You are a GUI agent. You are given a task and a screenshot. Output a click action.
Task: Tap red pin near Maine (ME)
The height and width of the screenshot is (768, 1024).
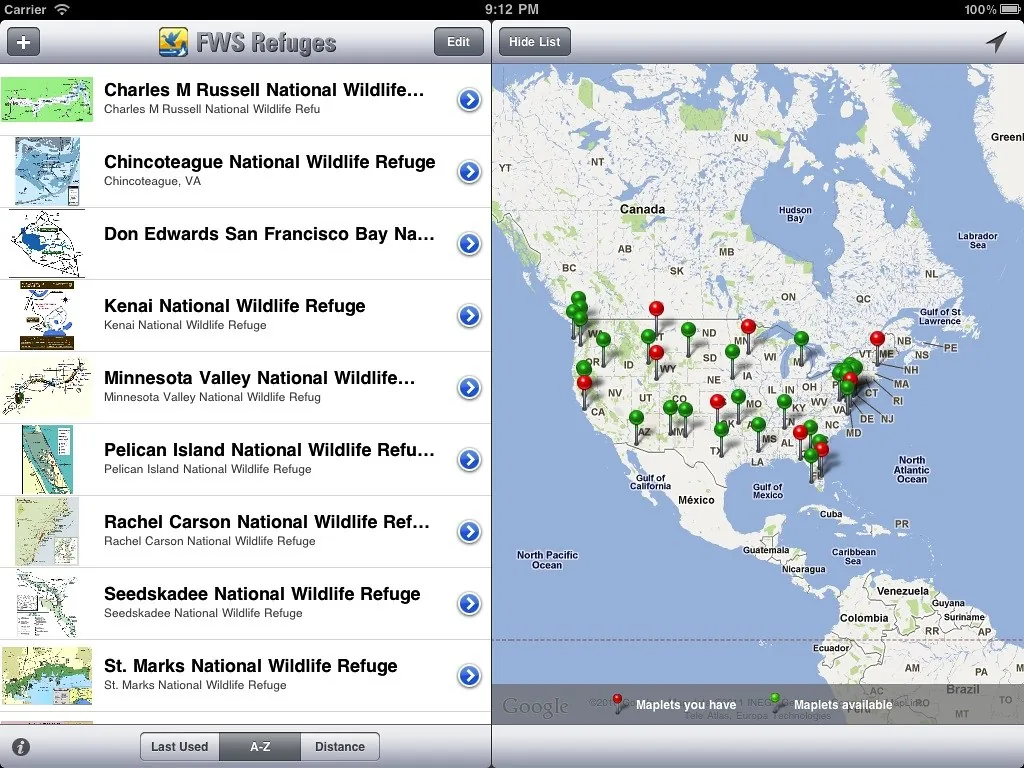pyautogui.click(x=877, y=338)
